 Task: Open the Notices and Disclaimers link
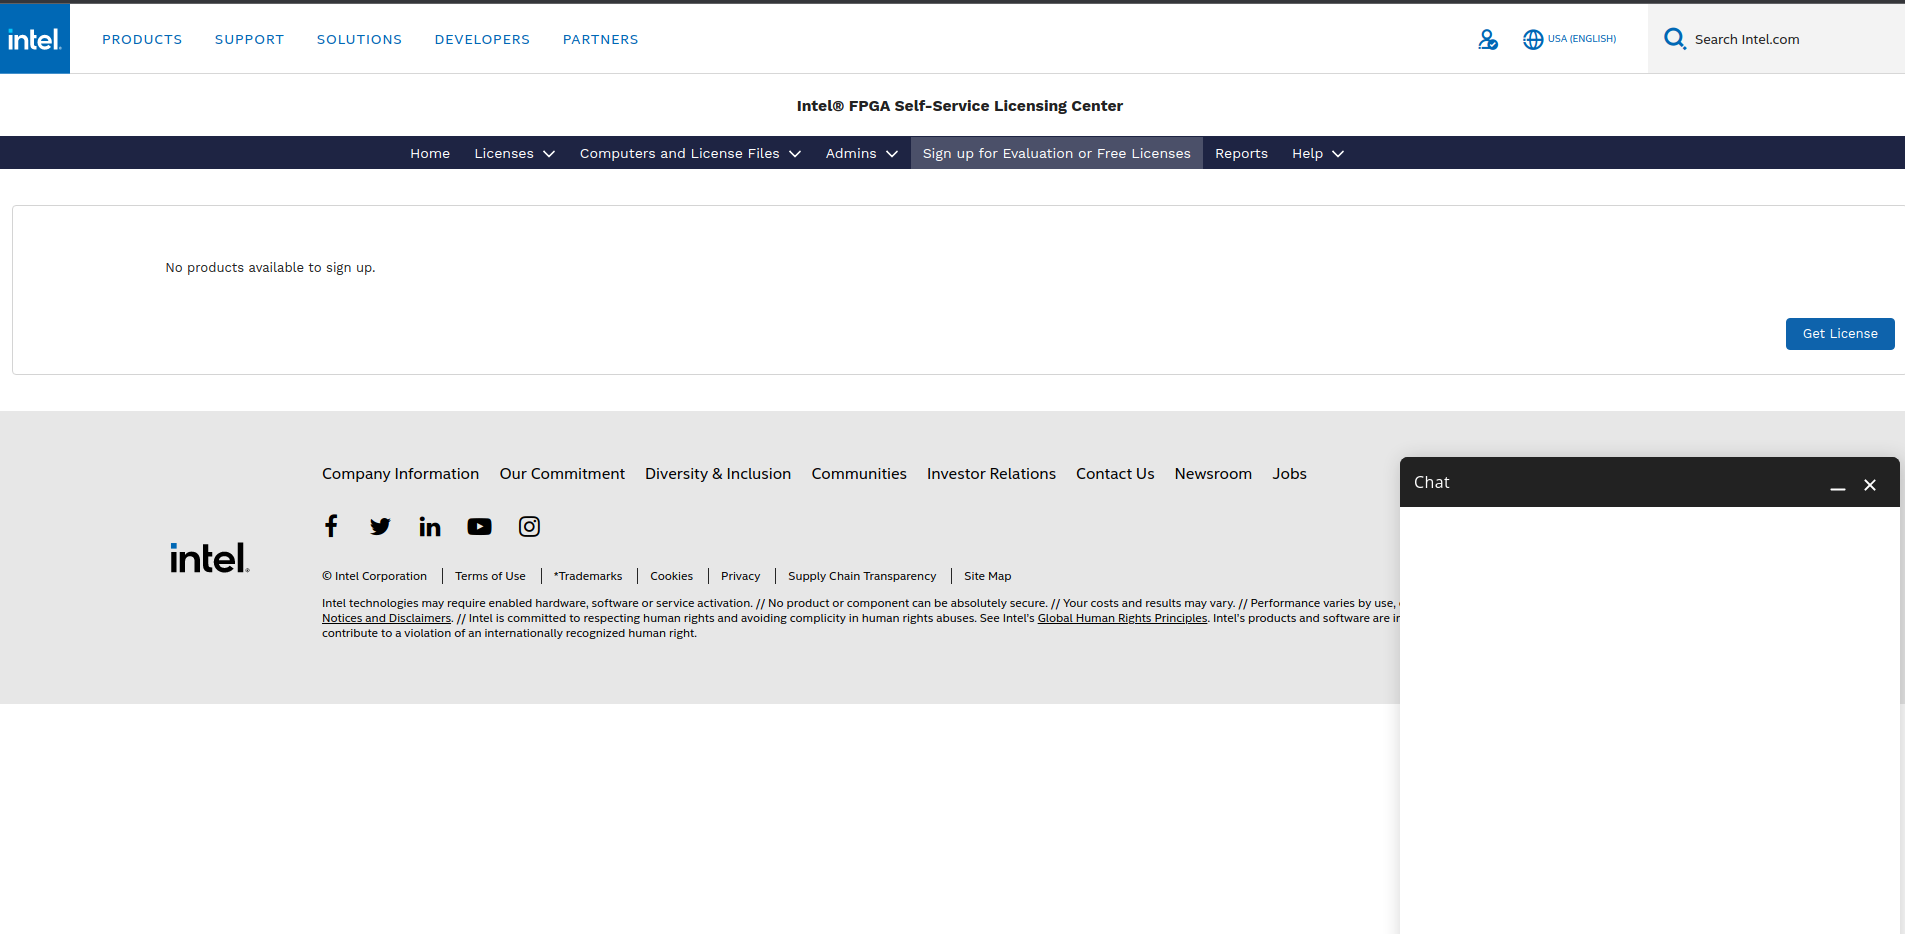point(387,618)
